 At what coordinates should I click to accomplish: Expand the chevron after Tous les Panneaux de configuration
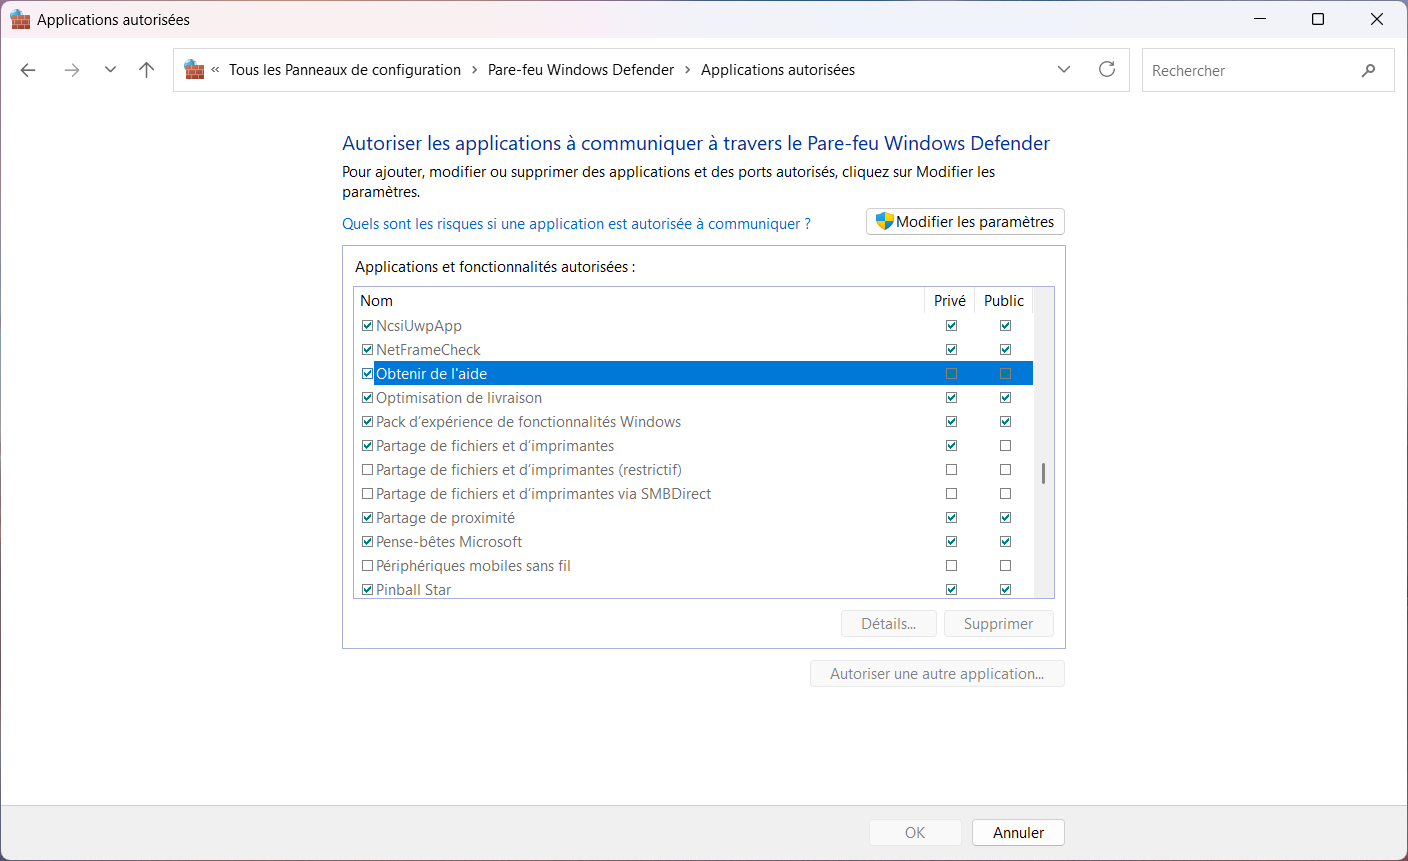click(475, 70)
